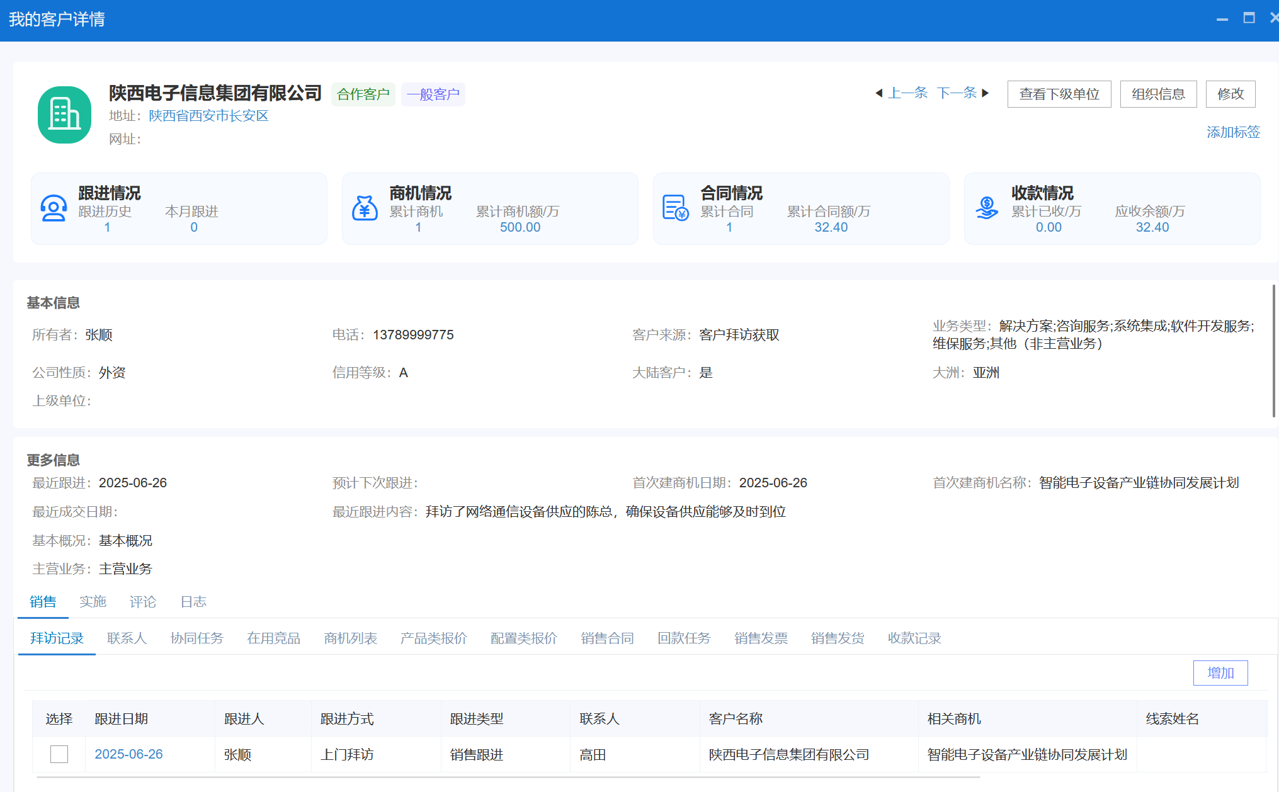Open the 销售合同 tab

point(609,637)
